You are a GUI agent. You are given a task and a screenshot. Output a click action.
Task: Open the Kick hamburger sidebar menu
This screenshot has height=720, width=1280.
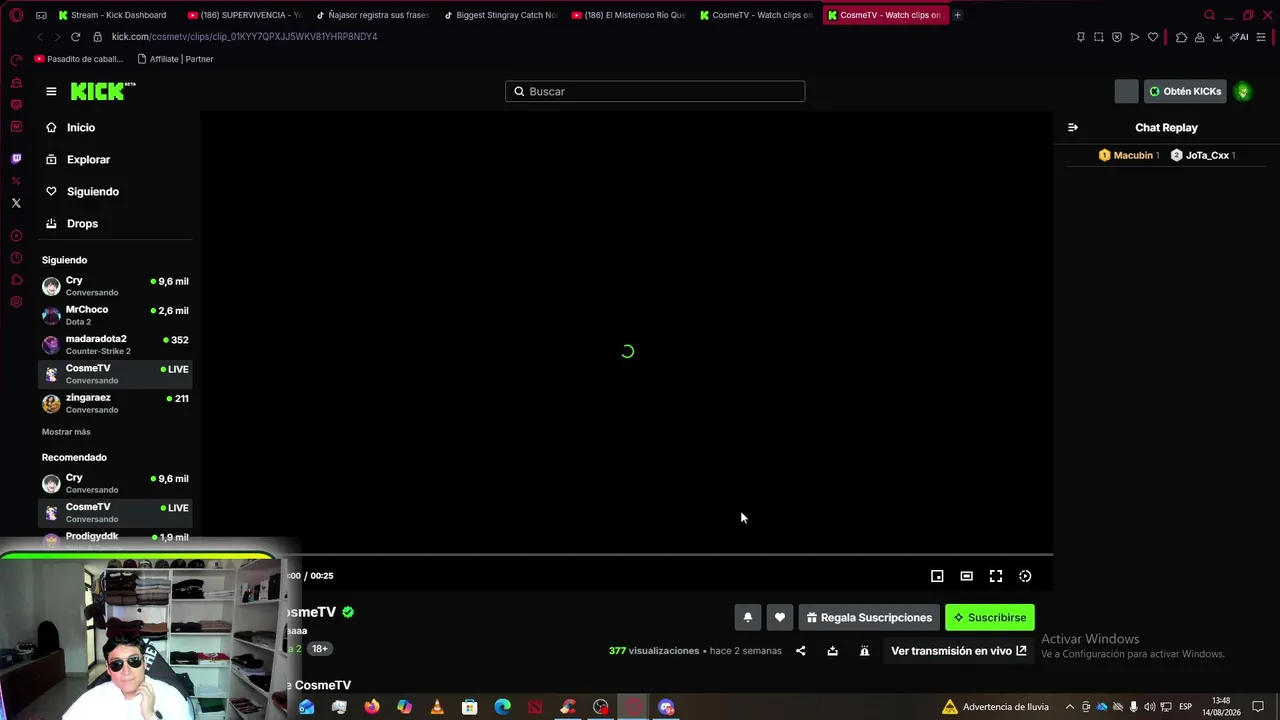[51, 91]
